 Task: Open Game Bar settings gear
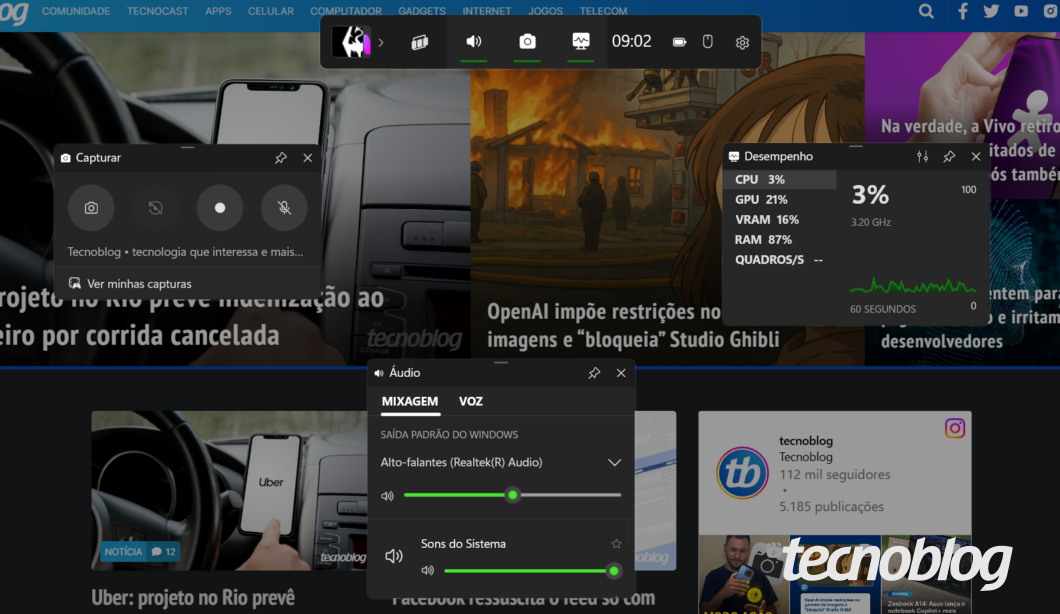[742, 42]
